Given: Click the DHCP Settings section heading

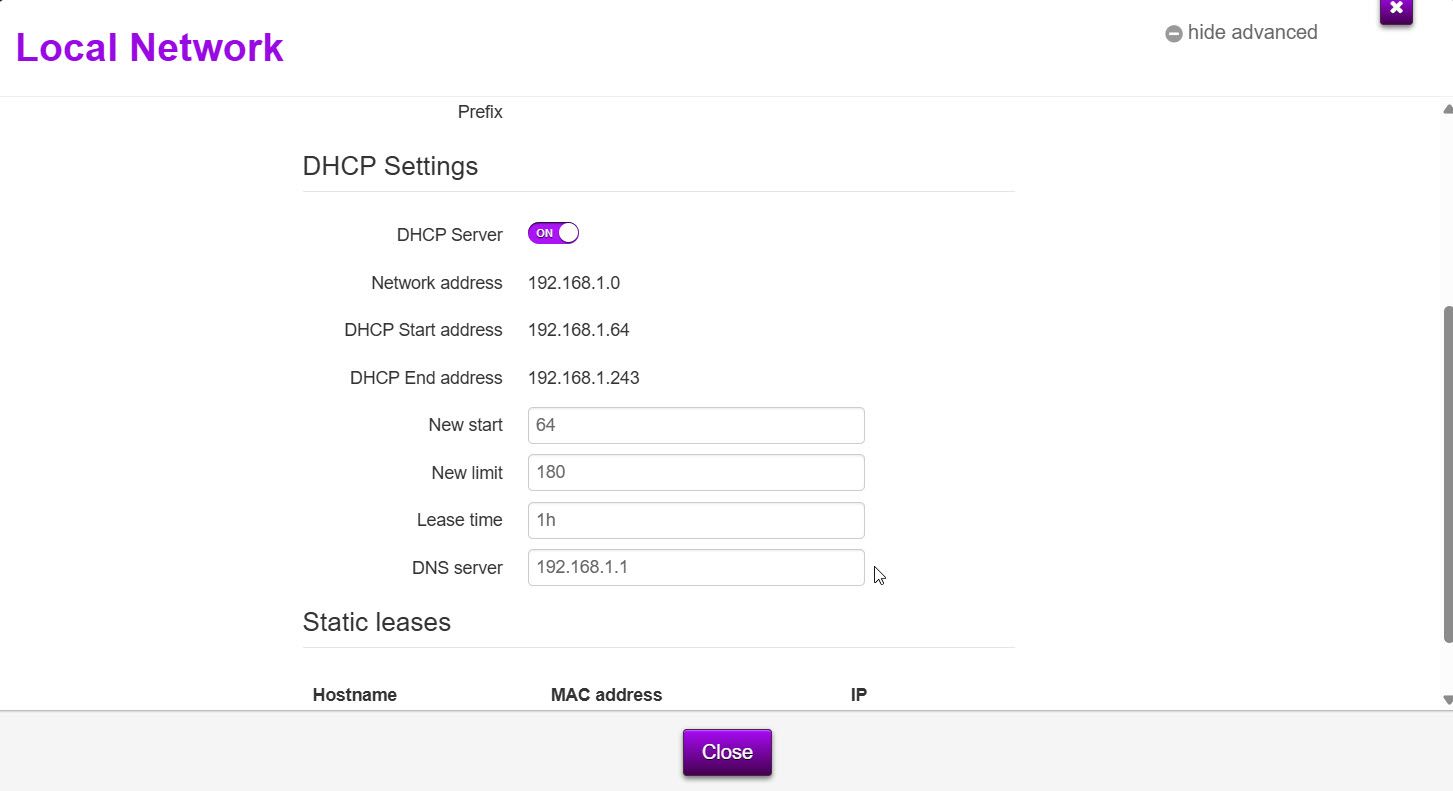Looking at the screenshot, I should coord(390,166).
